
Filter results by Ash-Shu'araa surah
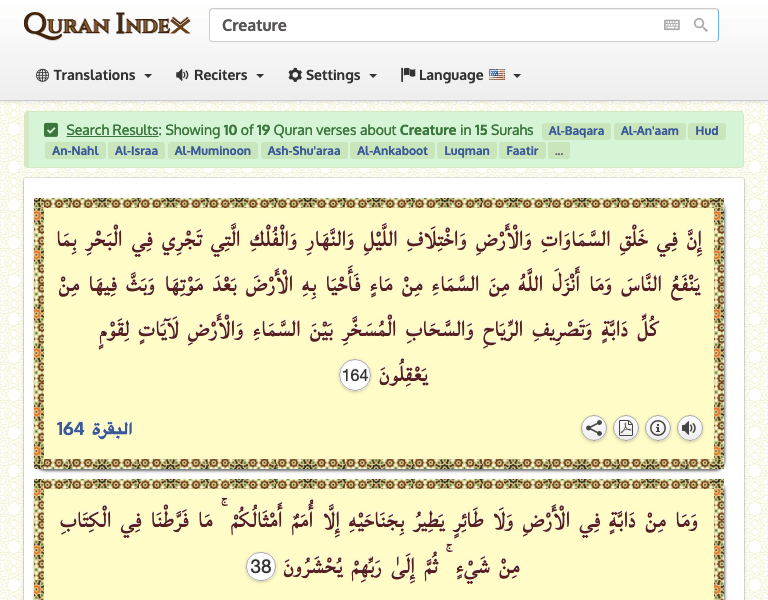click(x=304, y=151)
